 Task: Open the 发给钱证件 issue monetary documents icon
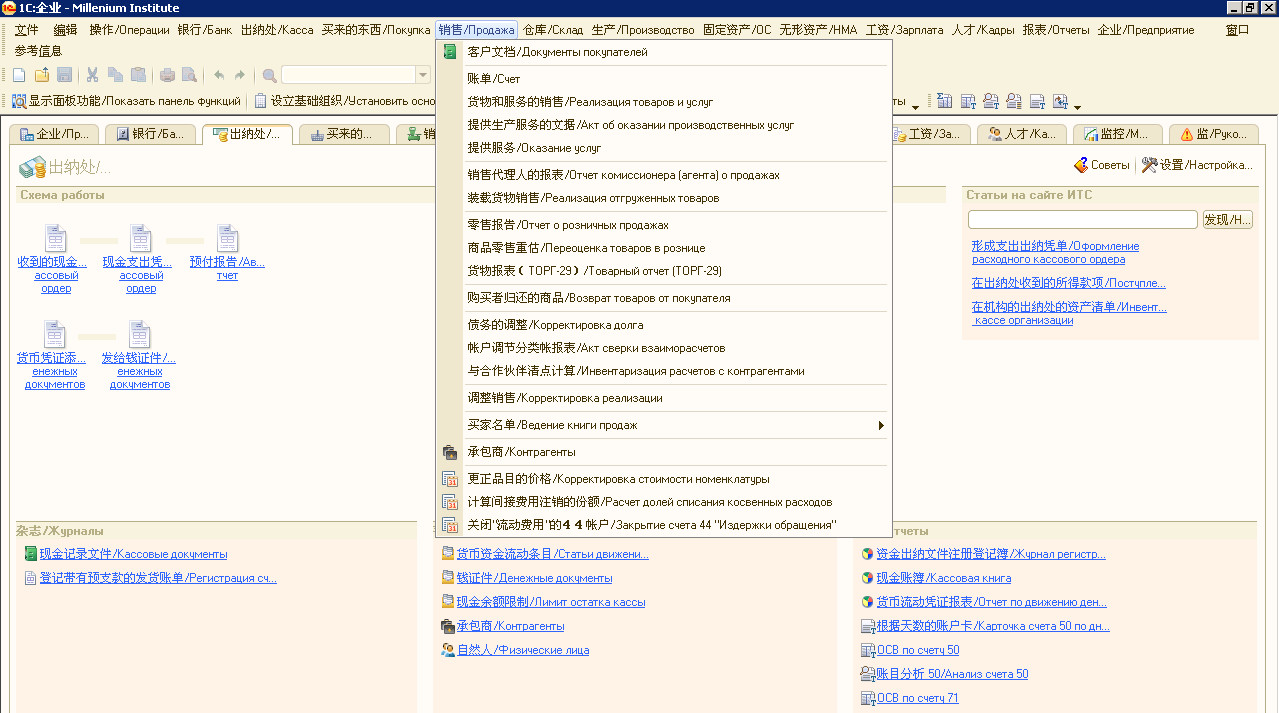pyautogui.click(x=141, y=334)
